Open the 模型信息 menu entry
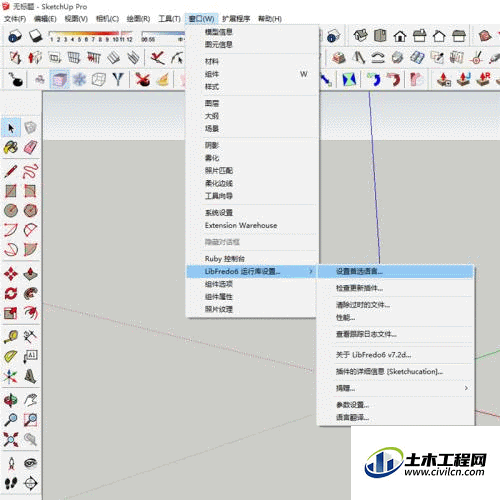Image resolution: width=500 pixels, height=500 pixels. coord(251,32)
